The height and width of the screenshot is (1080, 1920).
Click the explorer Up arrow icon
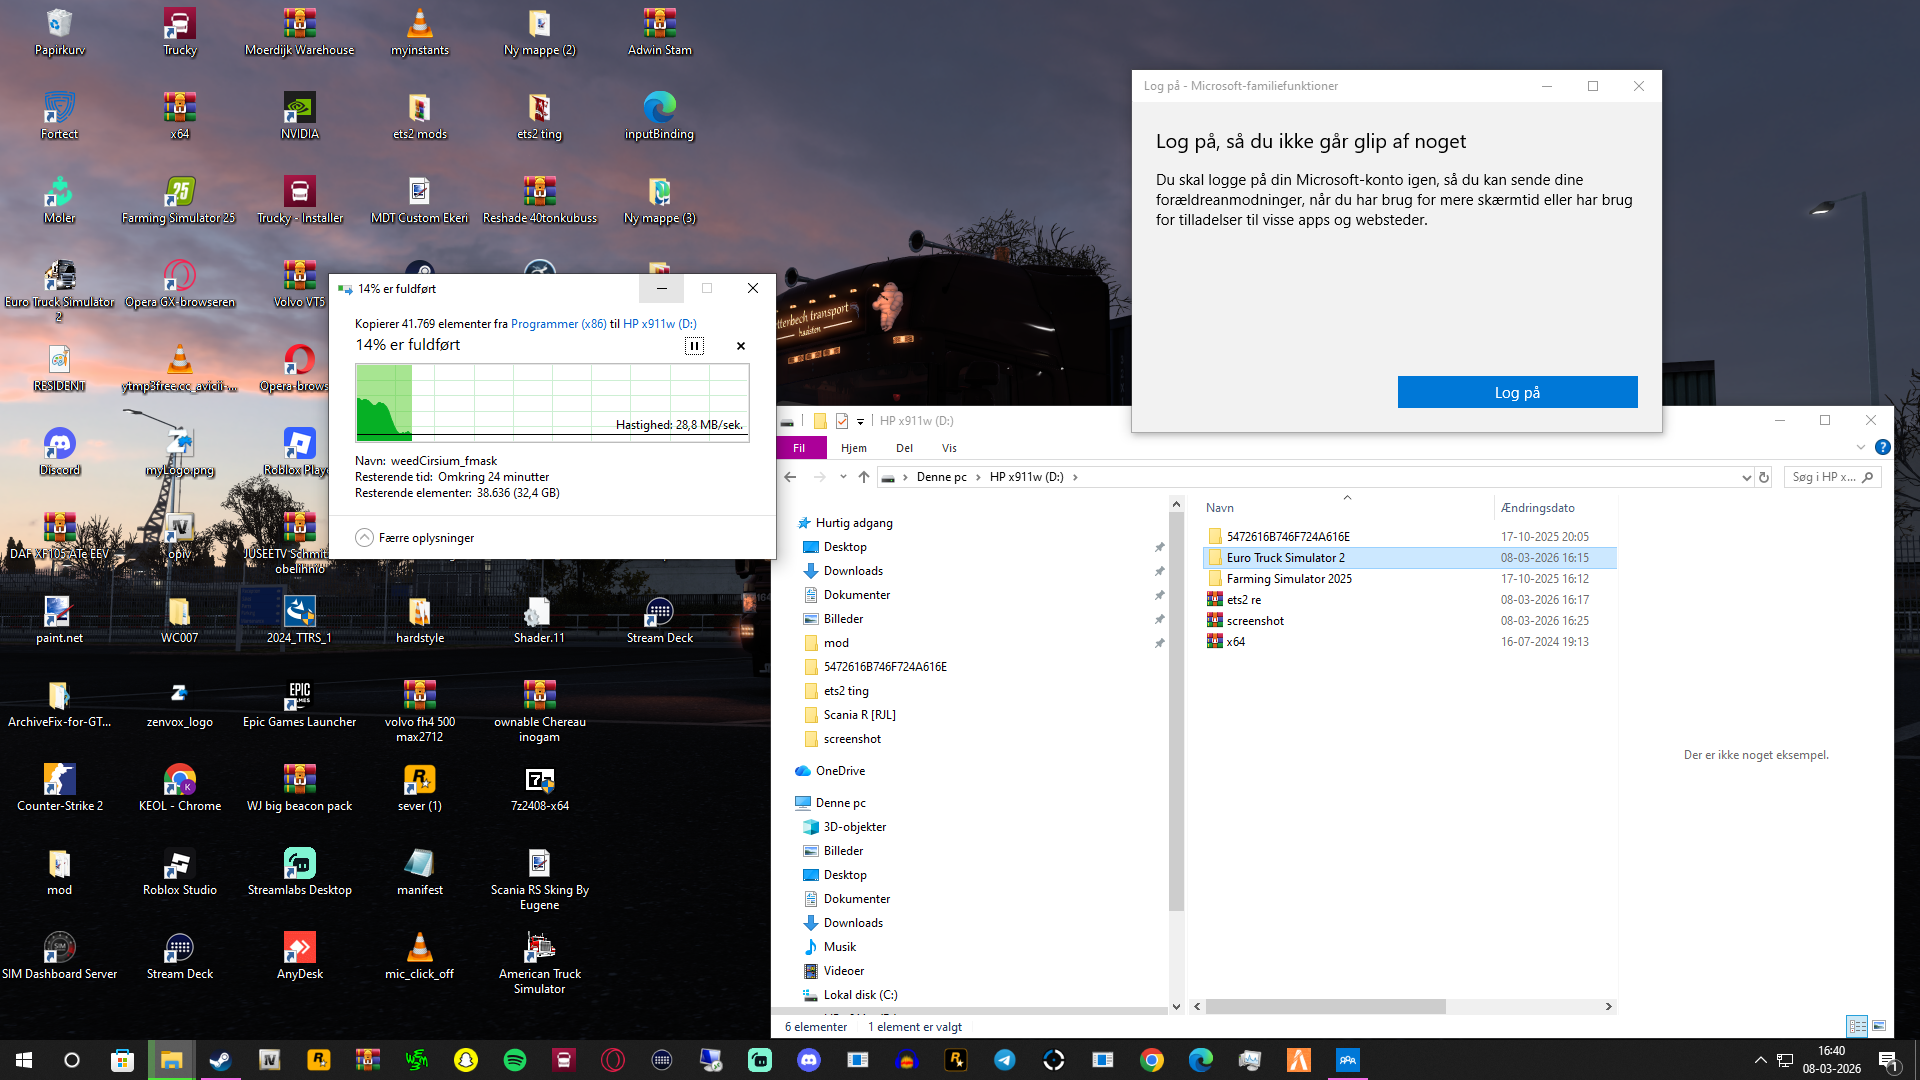tap(864, 477)
